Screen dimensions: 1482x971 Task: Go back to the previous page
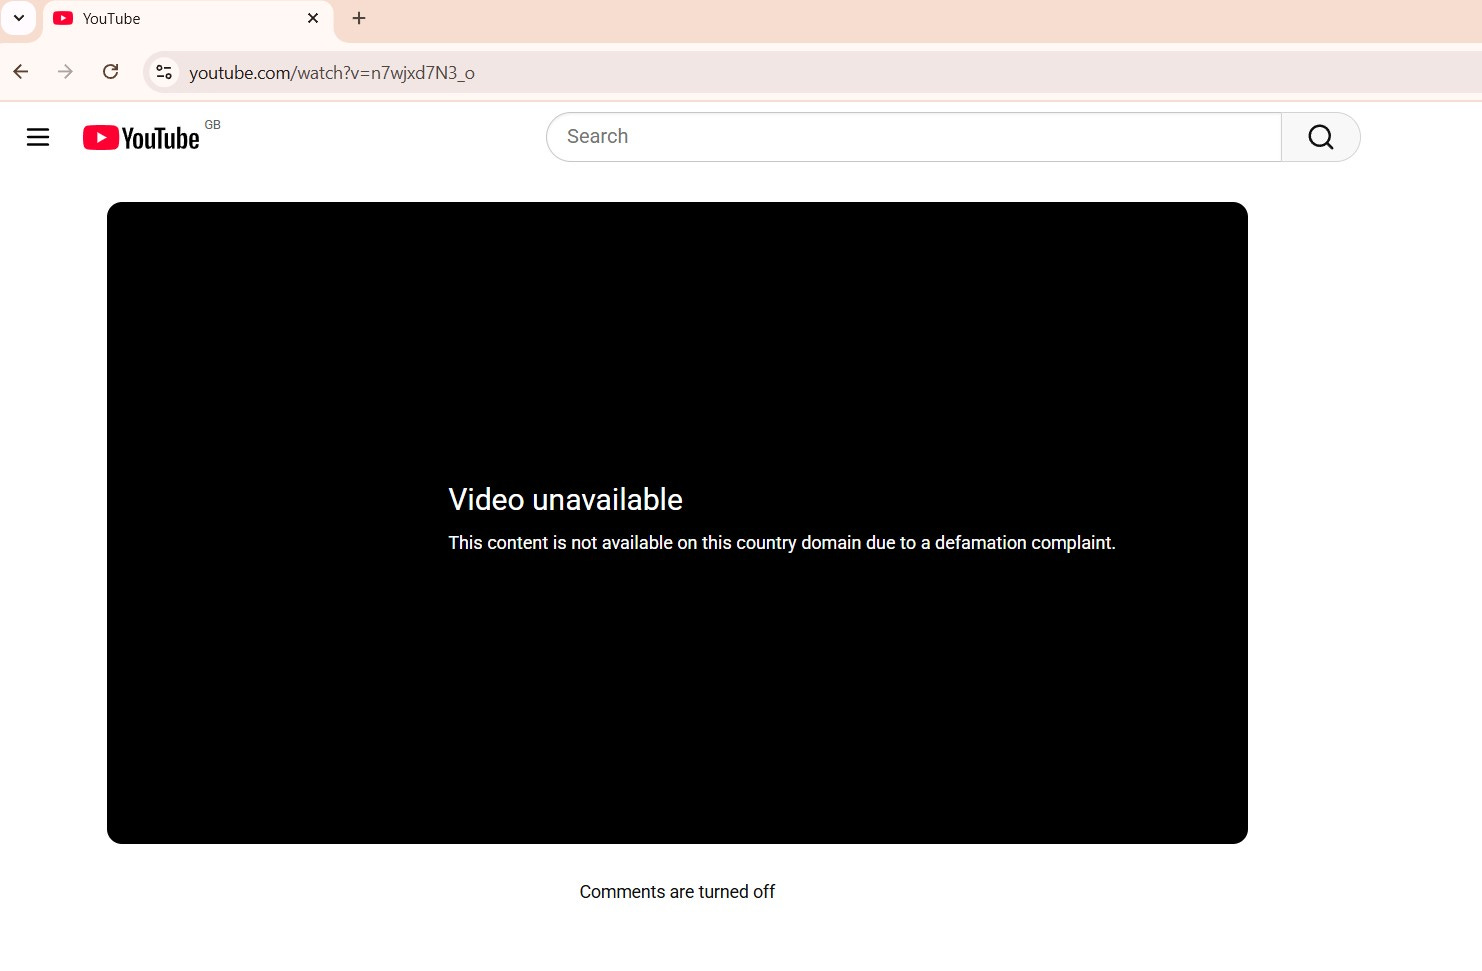[21, 72]
